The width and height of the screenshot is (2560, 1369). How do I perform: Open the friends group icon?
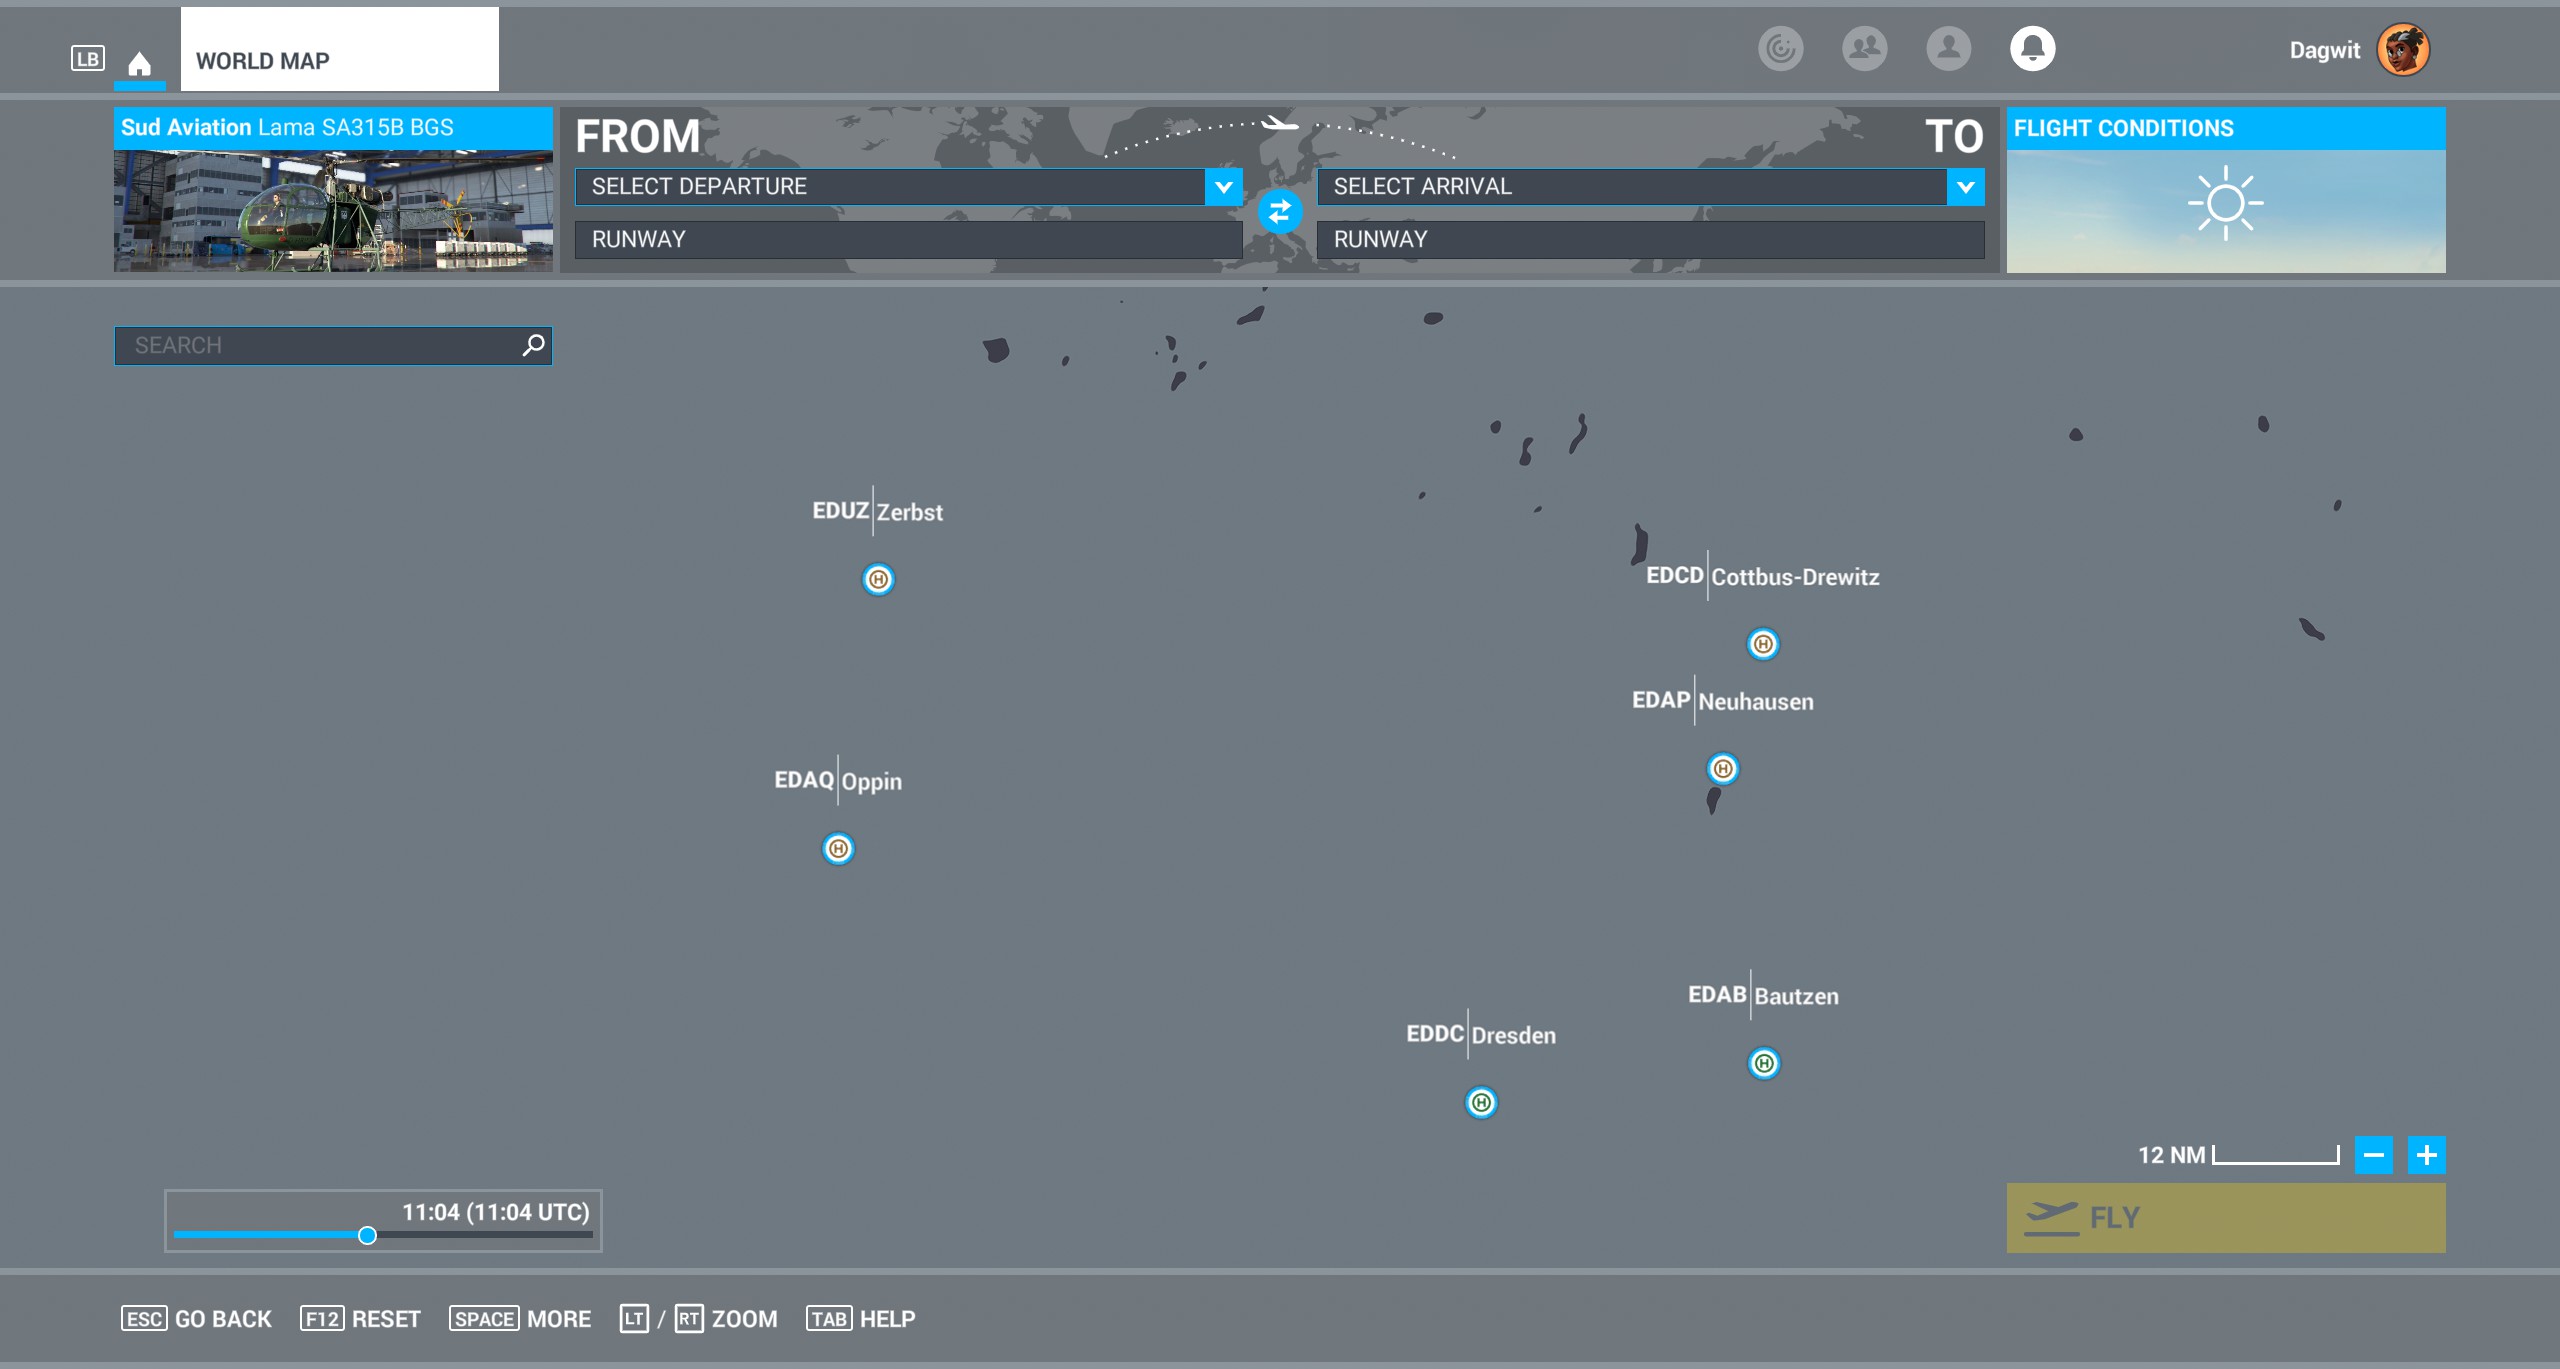pos(1864,48)
